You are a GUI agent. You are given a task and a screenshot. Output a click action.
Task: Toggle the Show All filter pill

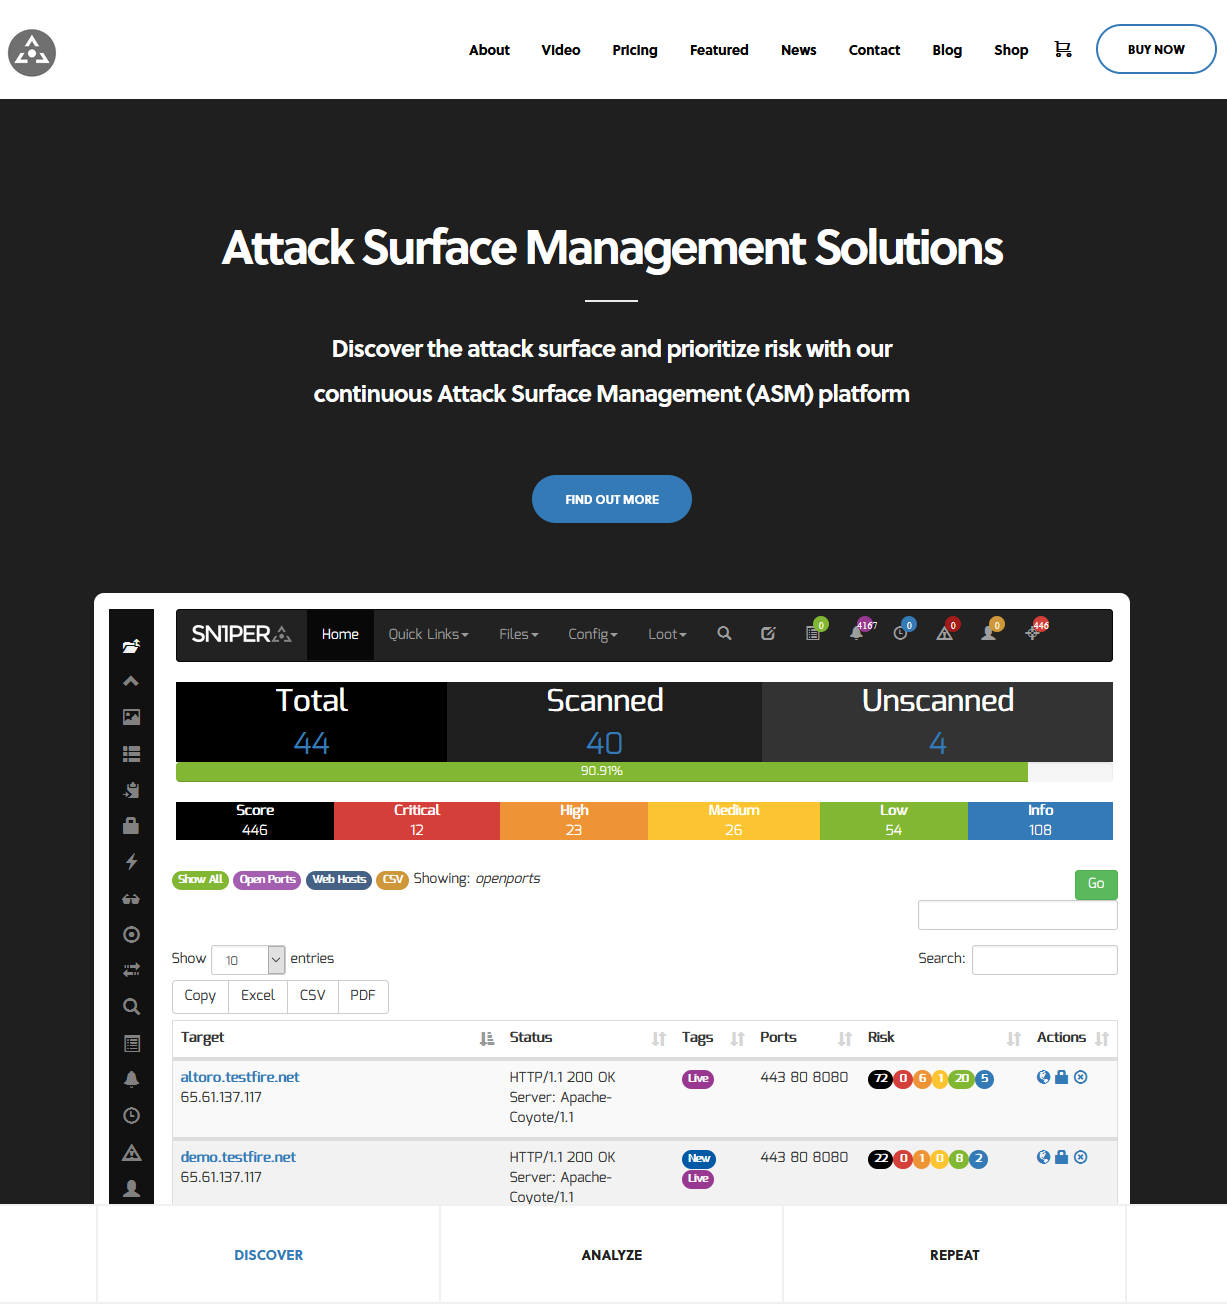pos(200,880)
